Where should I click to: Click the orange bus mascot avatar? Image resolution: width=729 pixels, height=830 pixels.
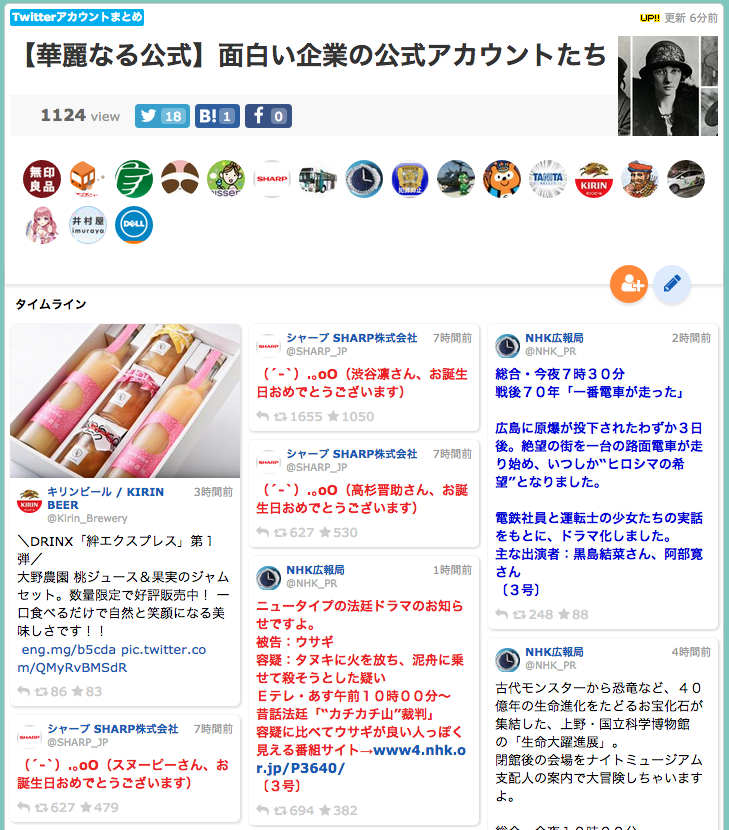pos(88,179)
